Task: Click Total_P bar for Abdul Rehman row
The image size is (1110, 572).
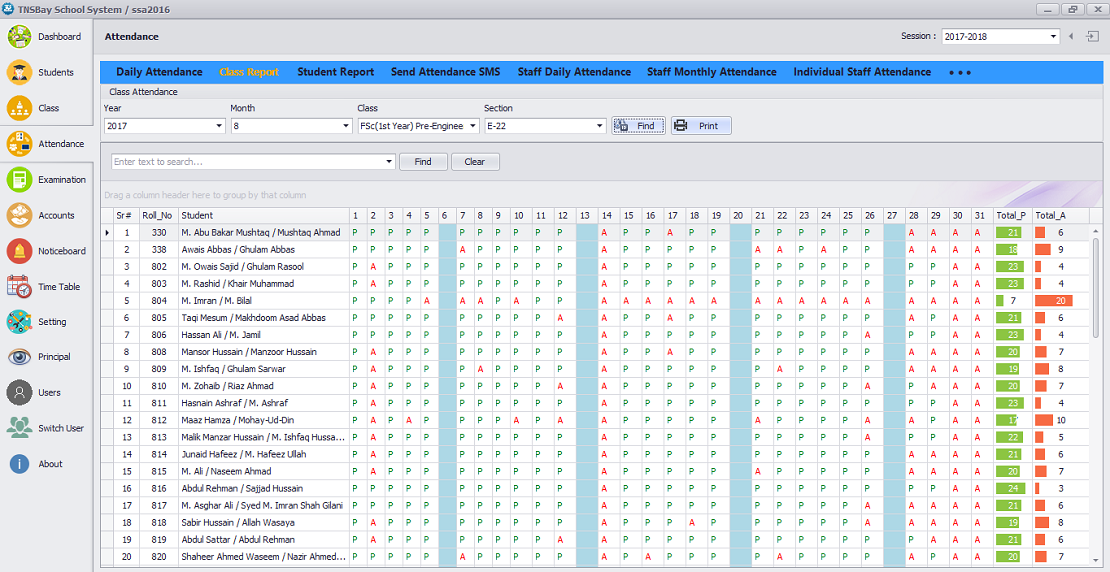Action: (x=1010, y=488)
